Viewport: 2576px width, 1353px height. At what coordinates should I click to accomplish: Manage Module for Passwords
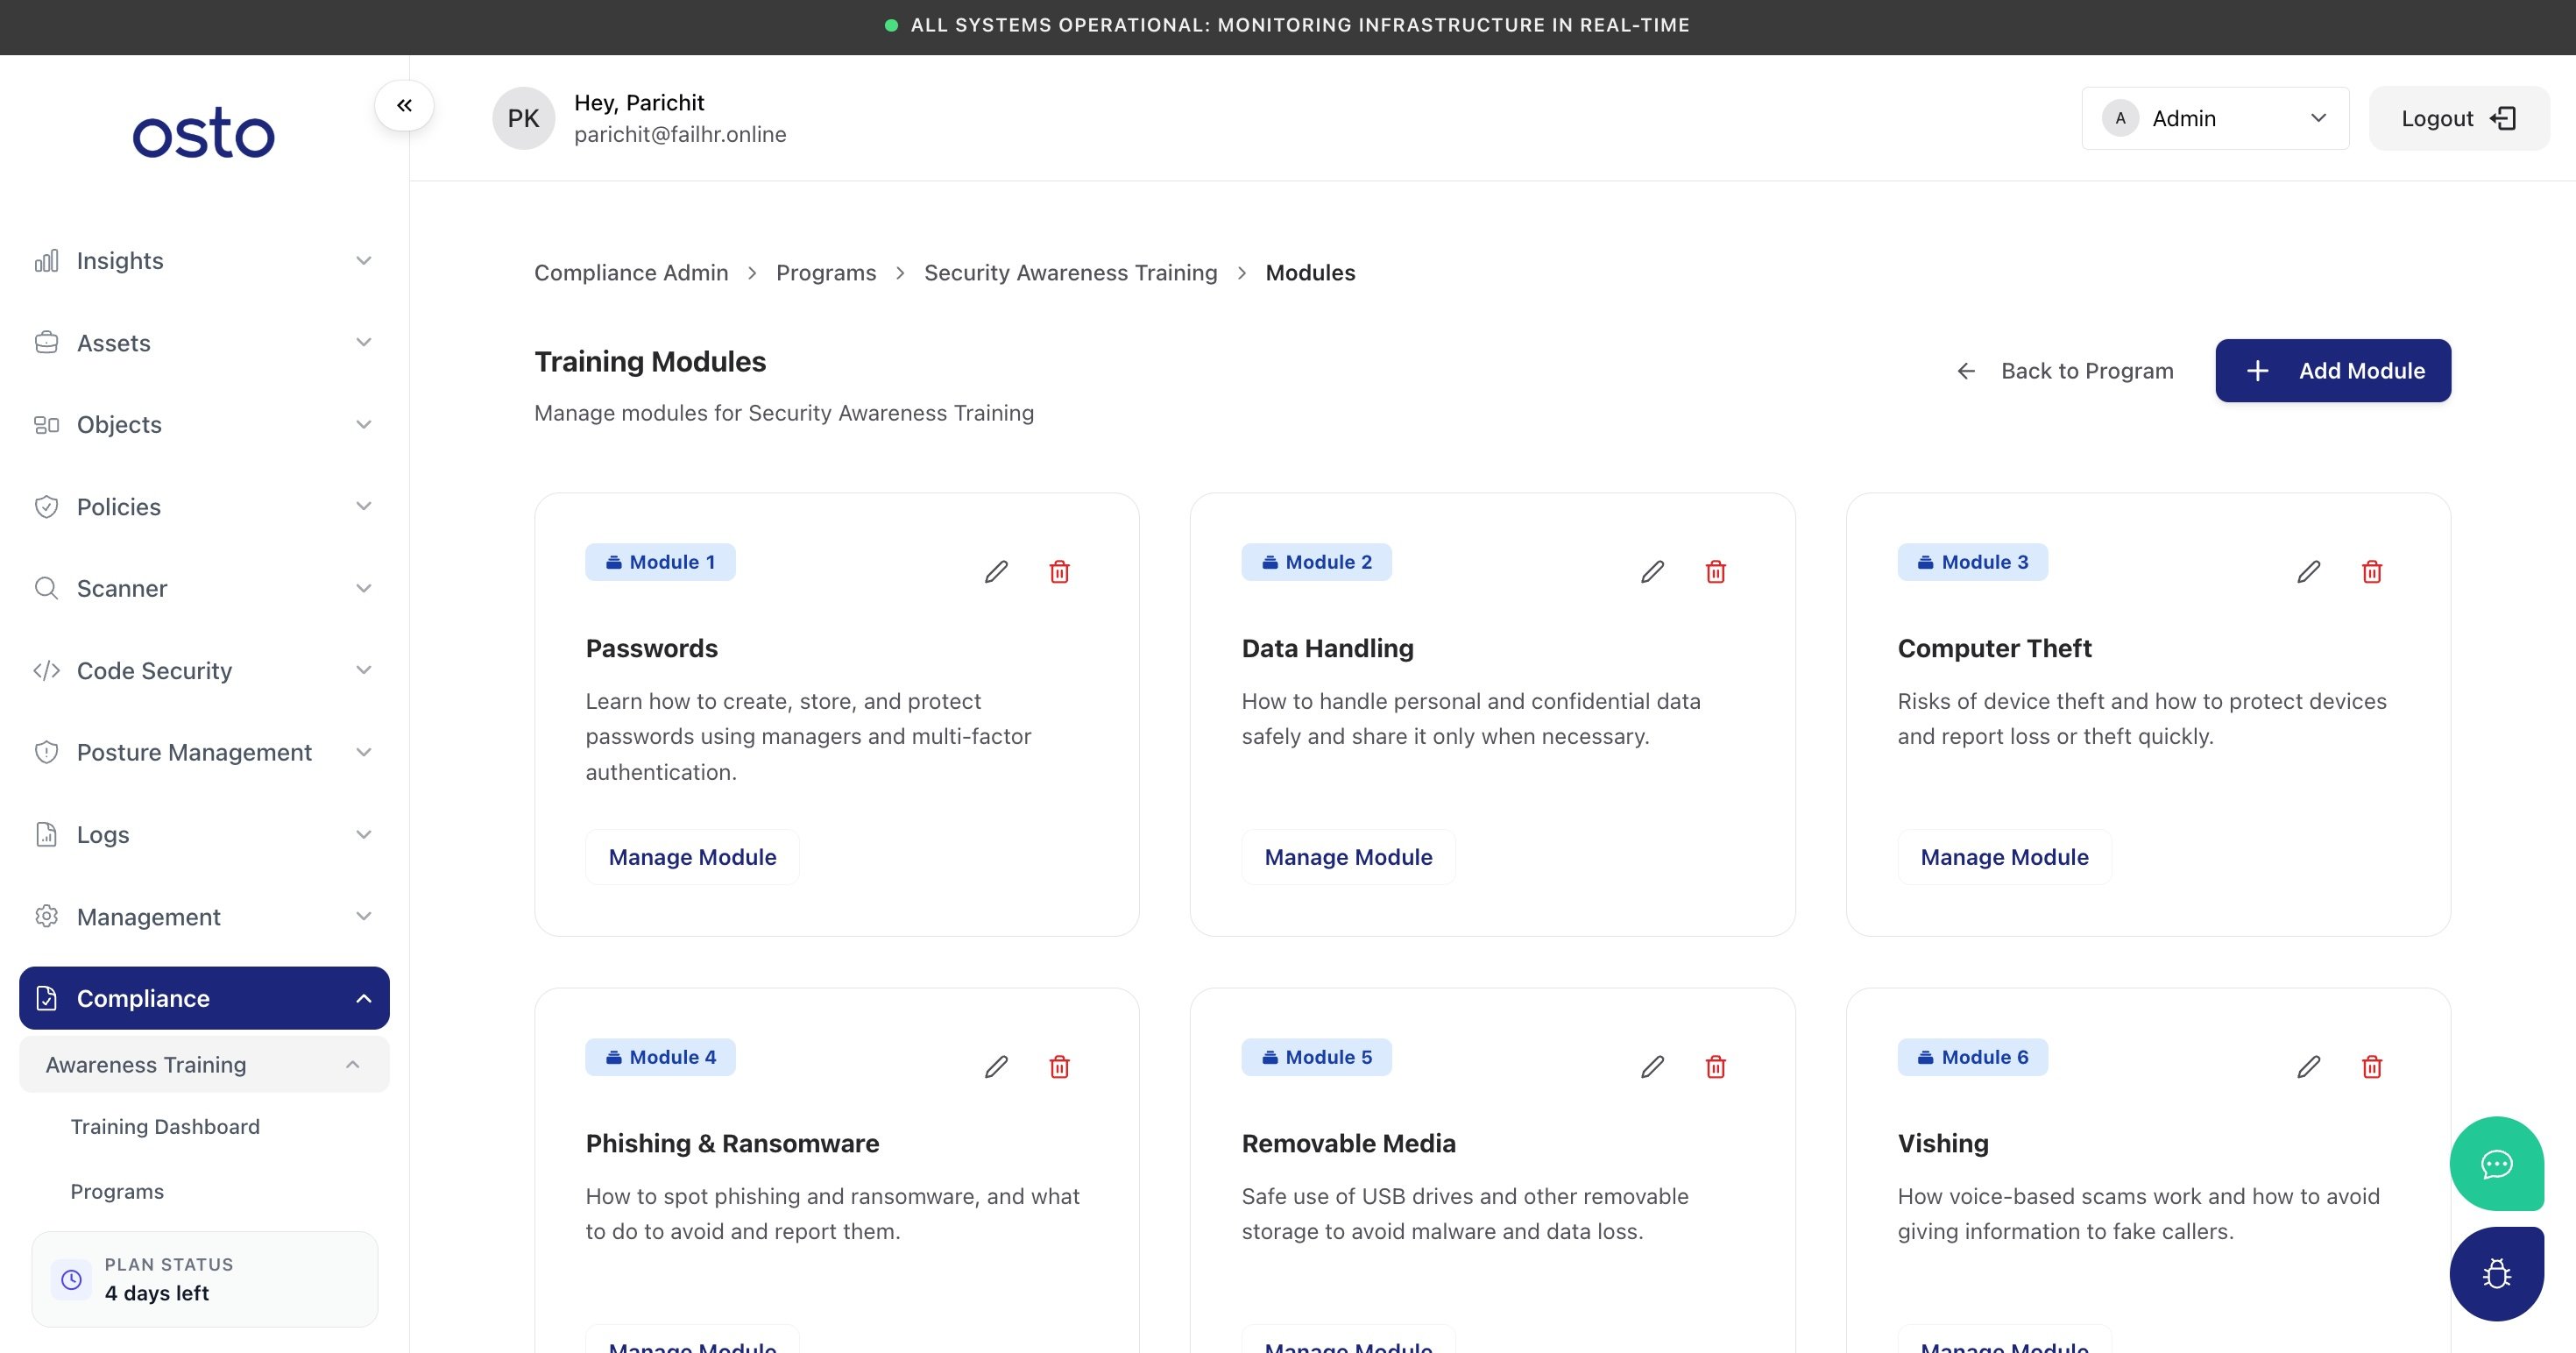[x=692, y=857]
